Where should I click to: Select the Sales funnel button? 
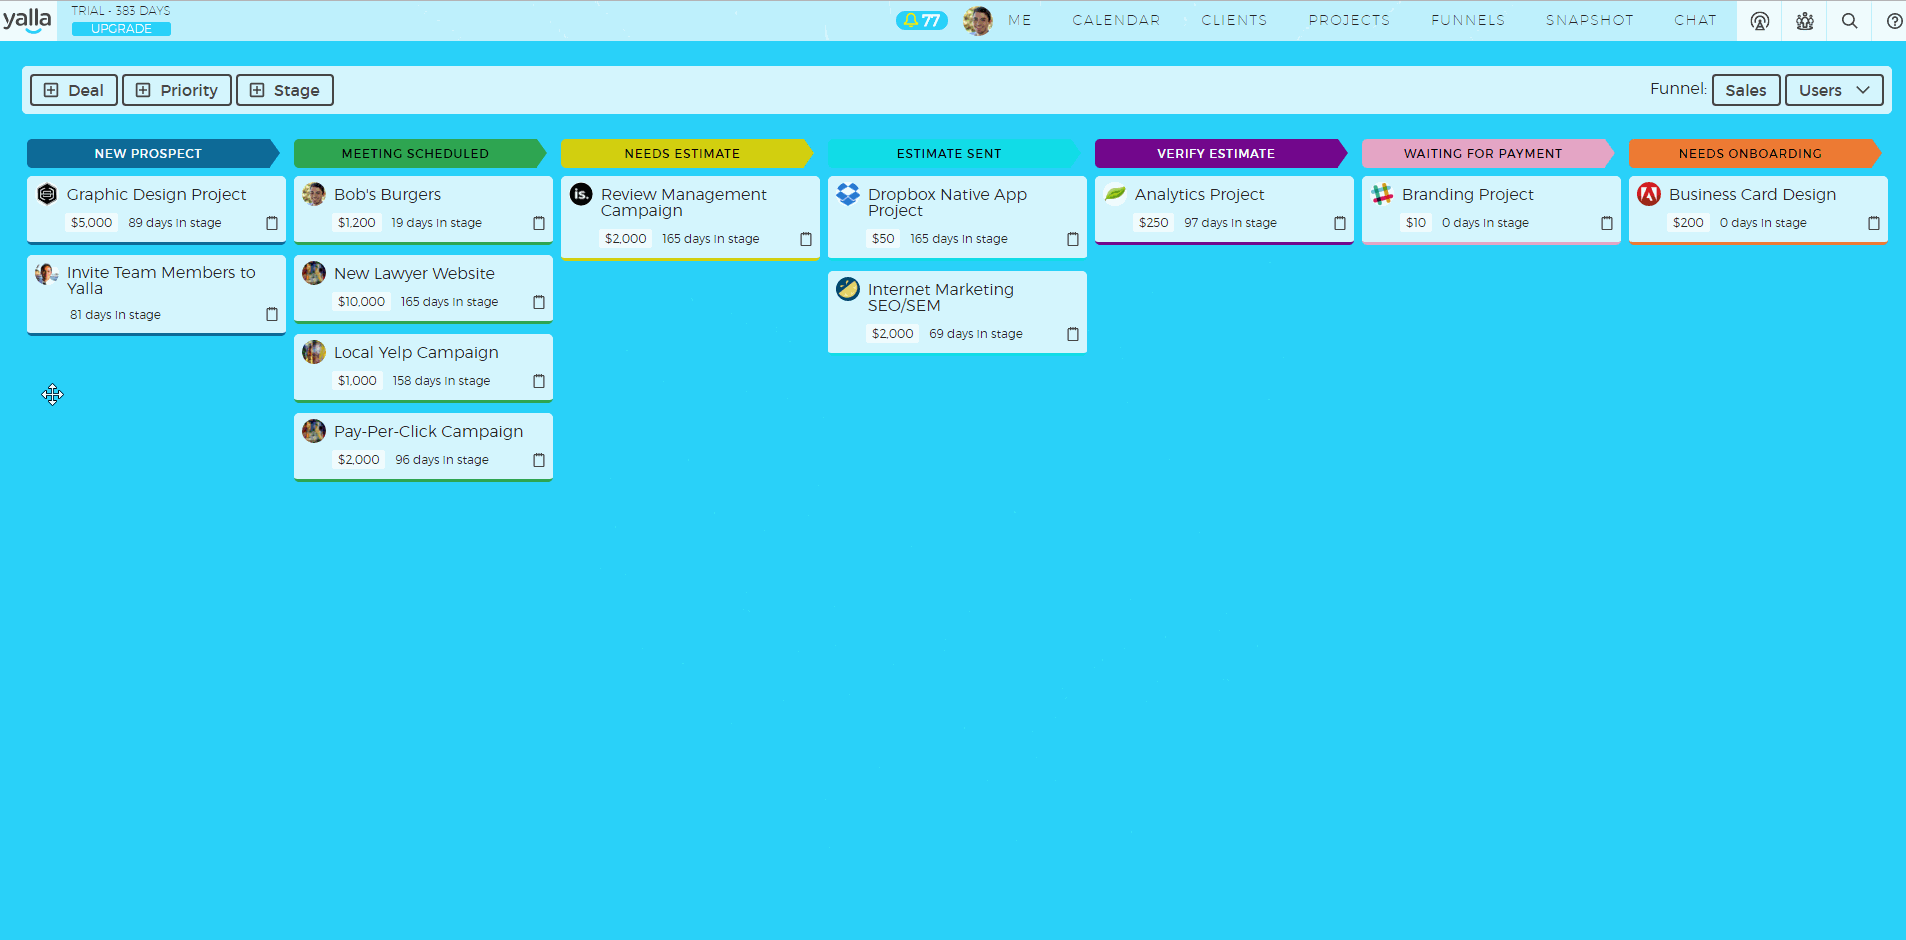click(x=1746, y=90)
